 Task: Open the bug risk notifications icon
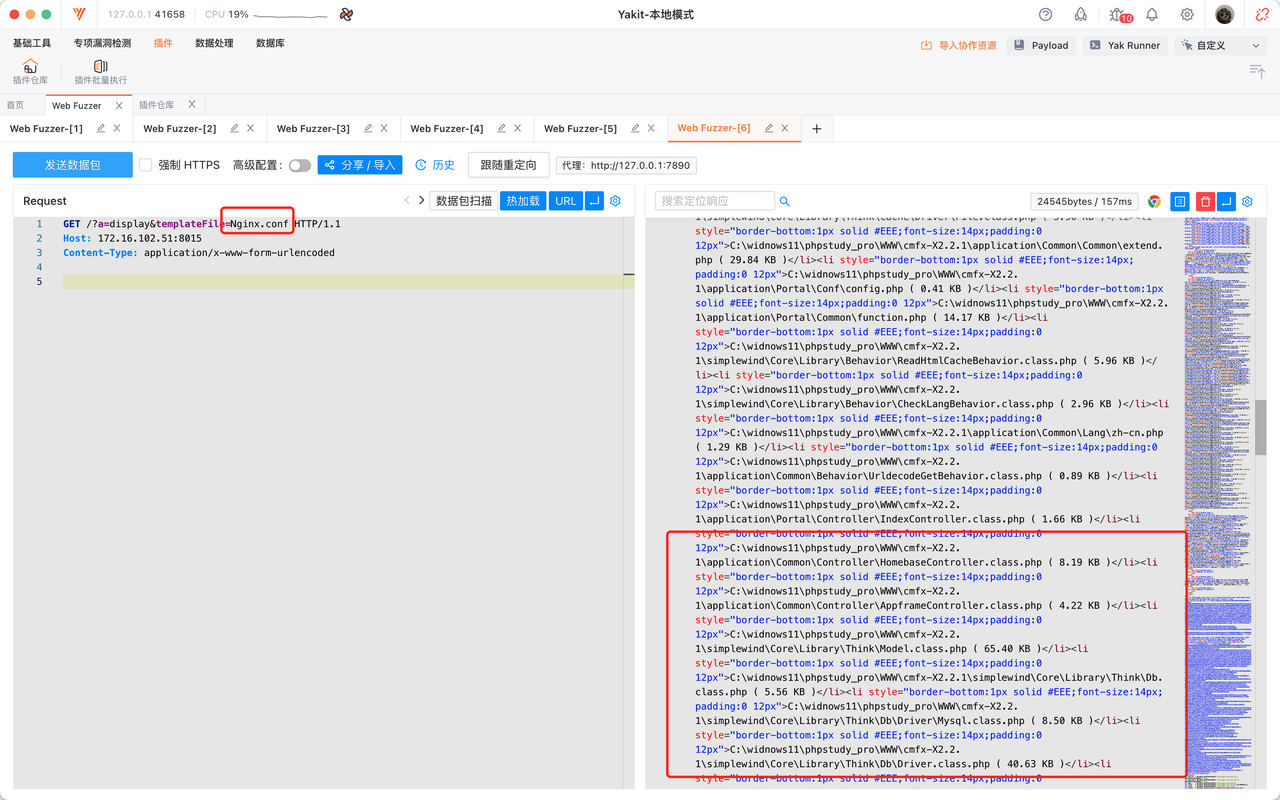(x=1118, y=15)
